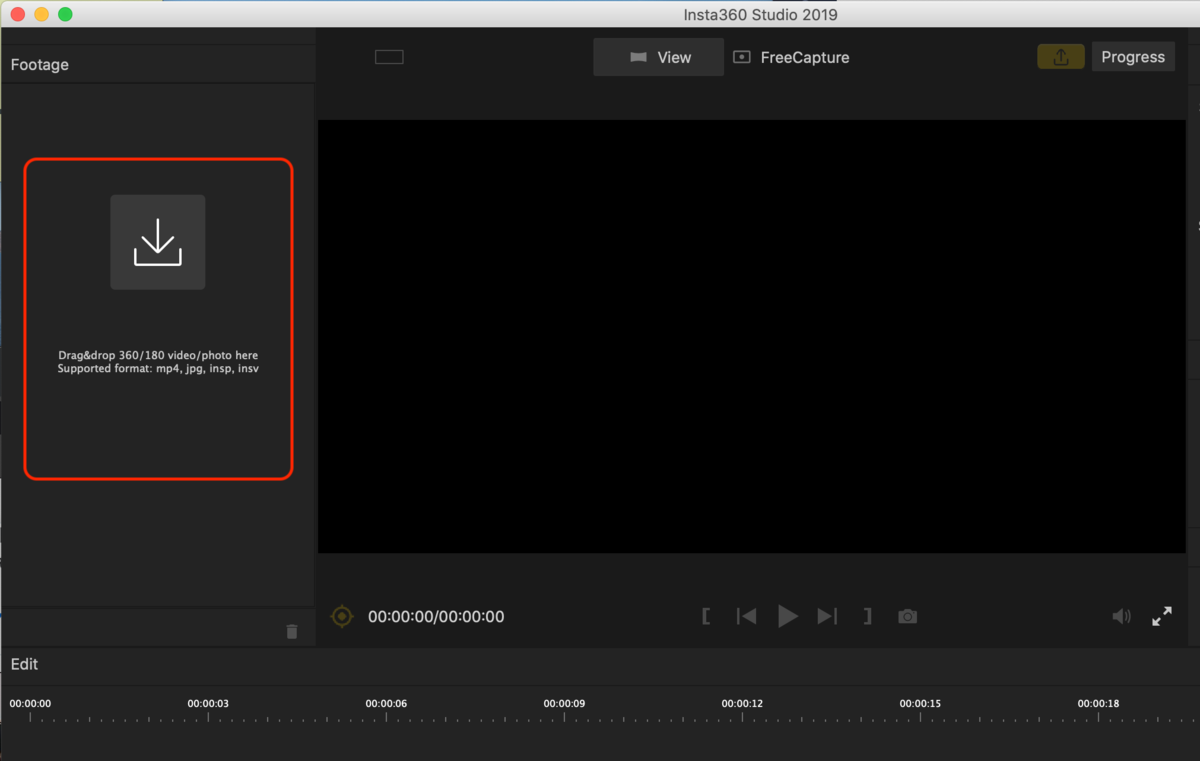
Task: Click the 00:00:09 timeline marker
Action: click(x=564, y=703)
